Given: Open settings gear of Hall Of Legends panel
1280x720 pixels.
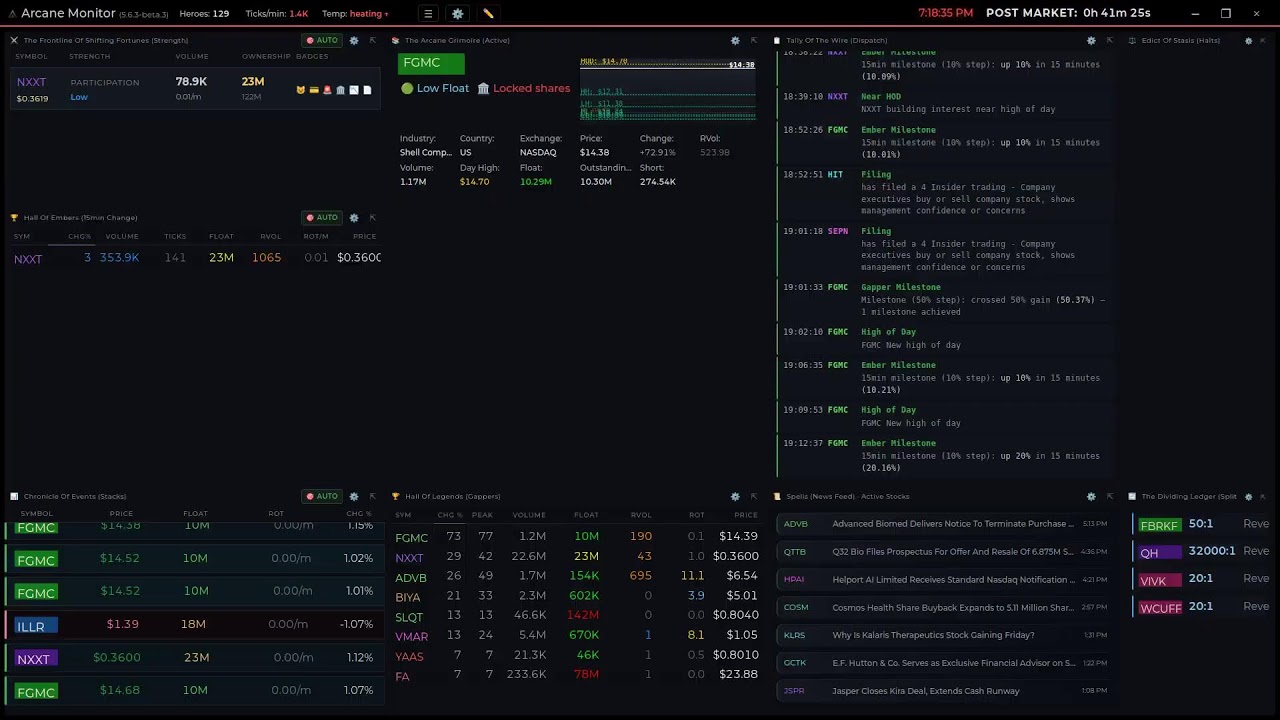Looking at the screenshot, I should pos(735,496).
